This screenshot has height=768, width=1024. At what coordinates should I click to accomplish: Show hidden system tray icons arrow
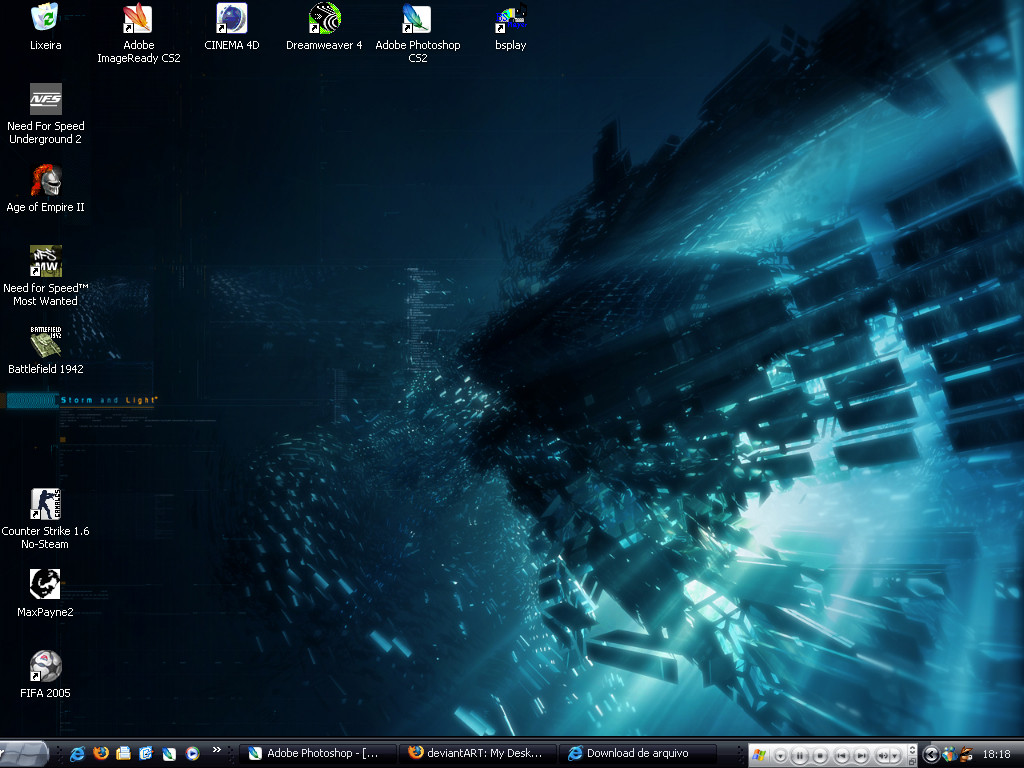tap(931, 754)
